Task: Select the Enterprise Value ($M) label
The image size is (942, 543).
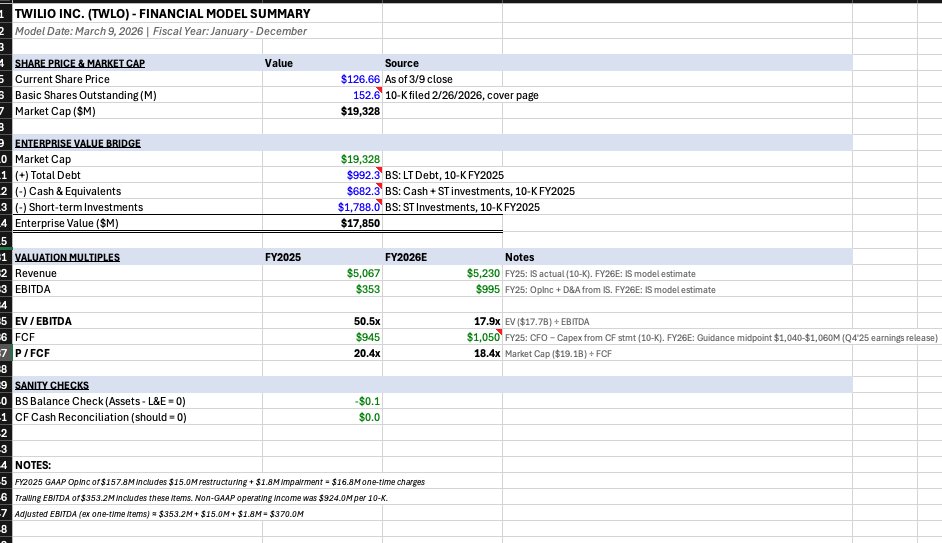Action: click(67, 223)
